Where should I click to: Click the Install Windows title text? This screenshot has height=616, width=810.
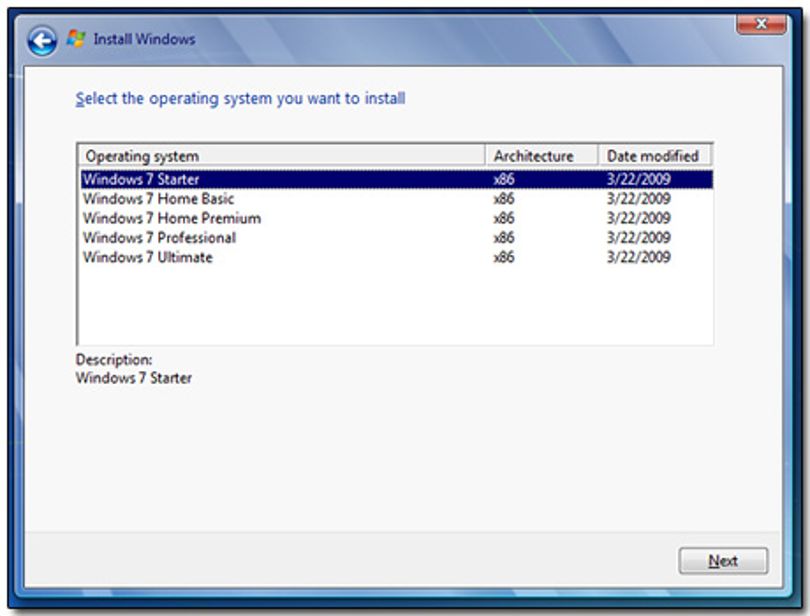[x=144, y=39]
